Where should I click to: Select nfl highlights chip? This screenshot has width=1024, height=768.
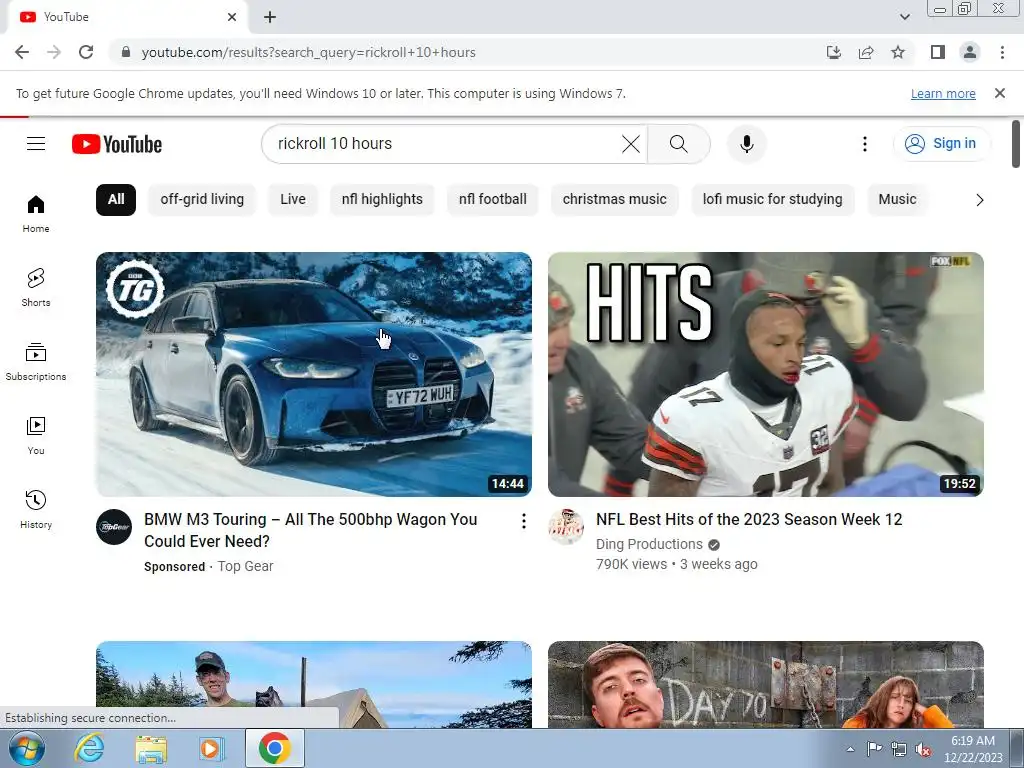382,199
